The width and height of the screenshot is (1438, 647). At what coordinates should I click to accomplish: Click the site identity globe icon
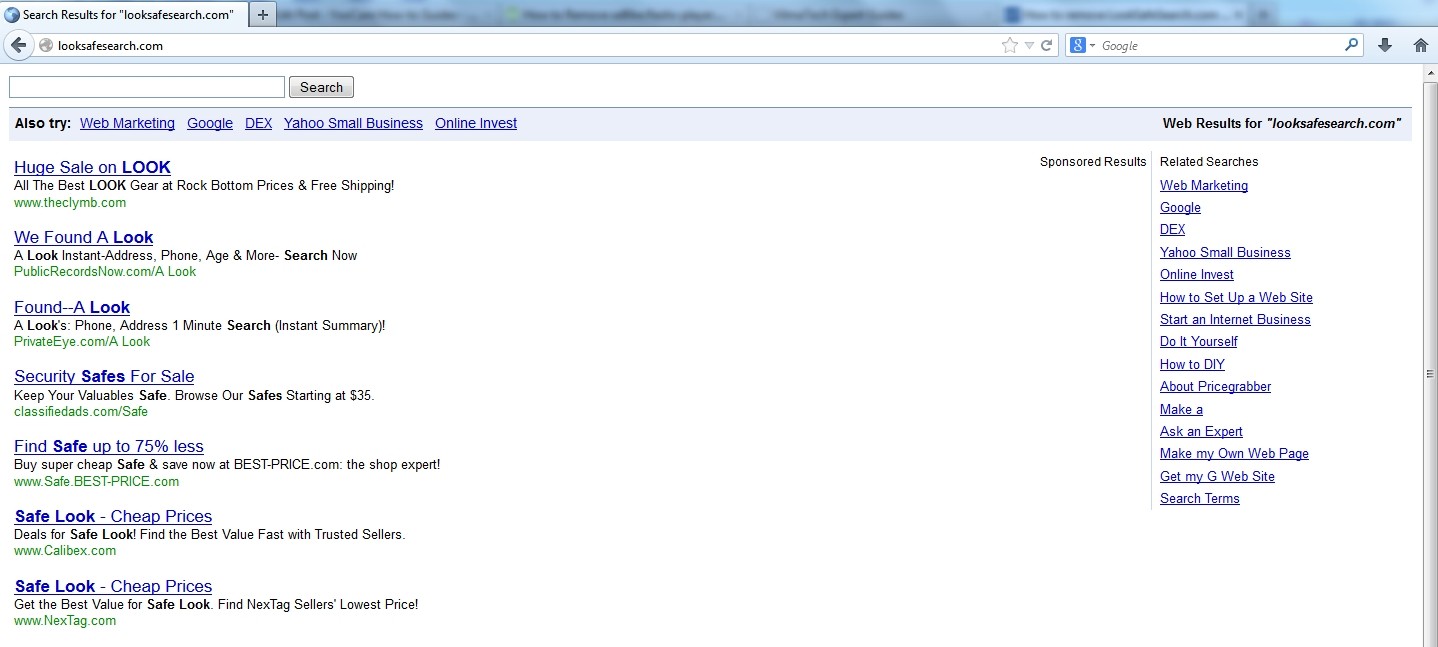pyautogui.click(x=45, y=45)
